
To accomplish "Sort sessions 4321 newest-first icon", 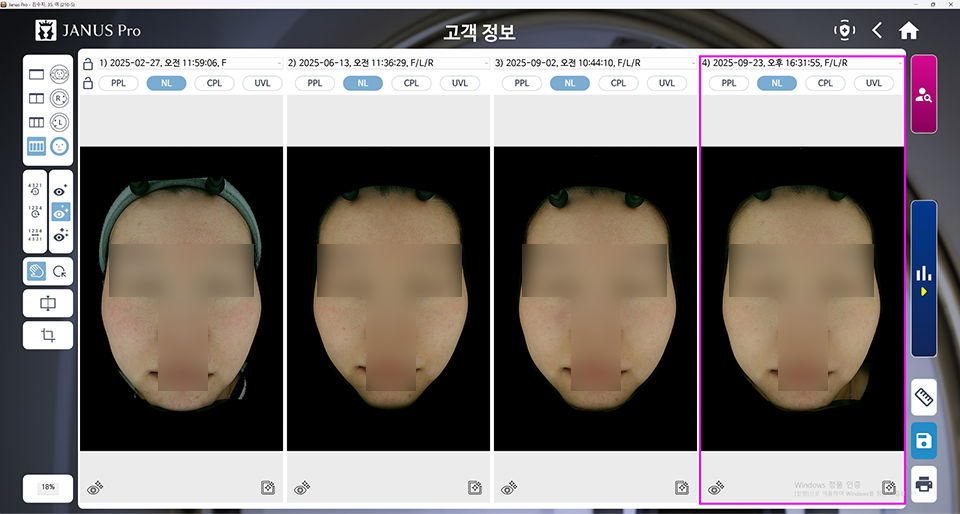I will pyautogui.click(x=36, y=188).
